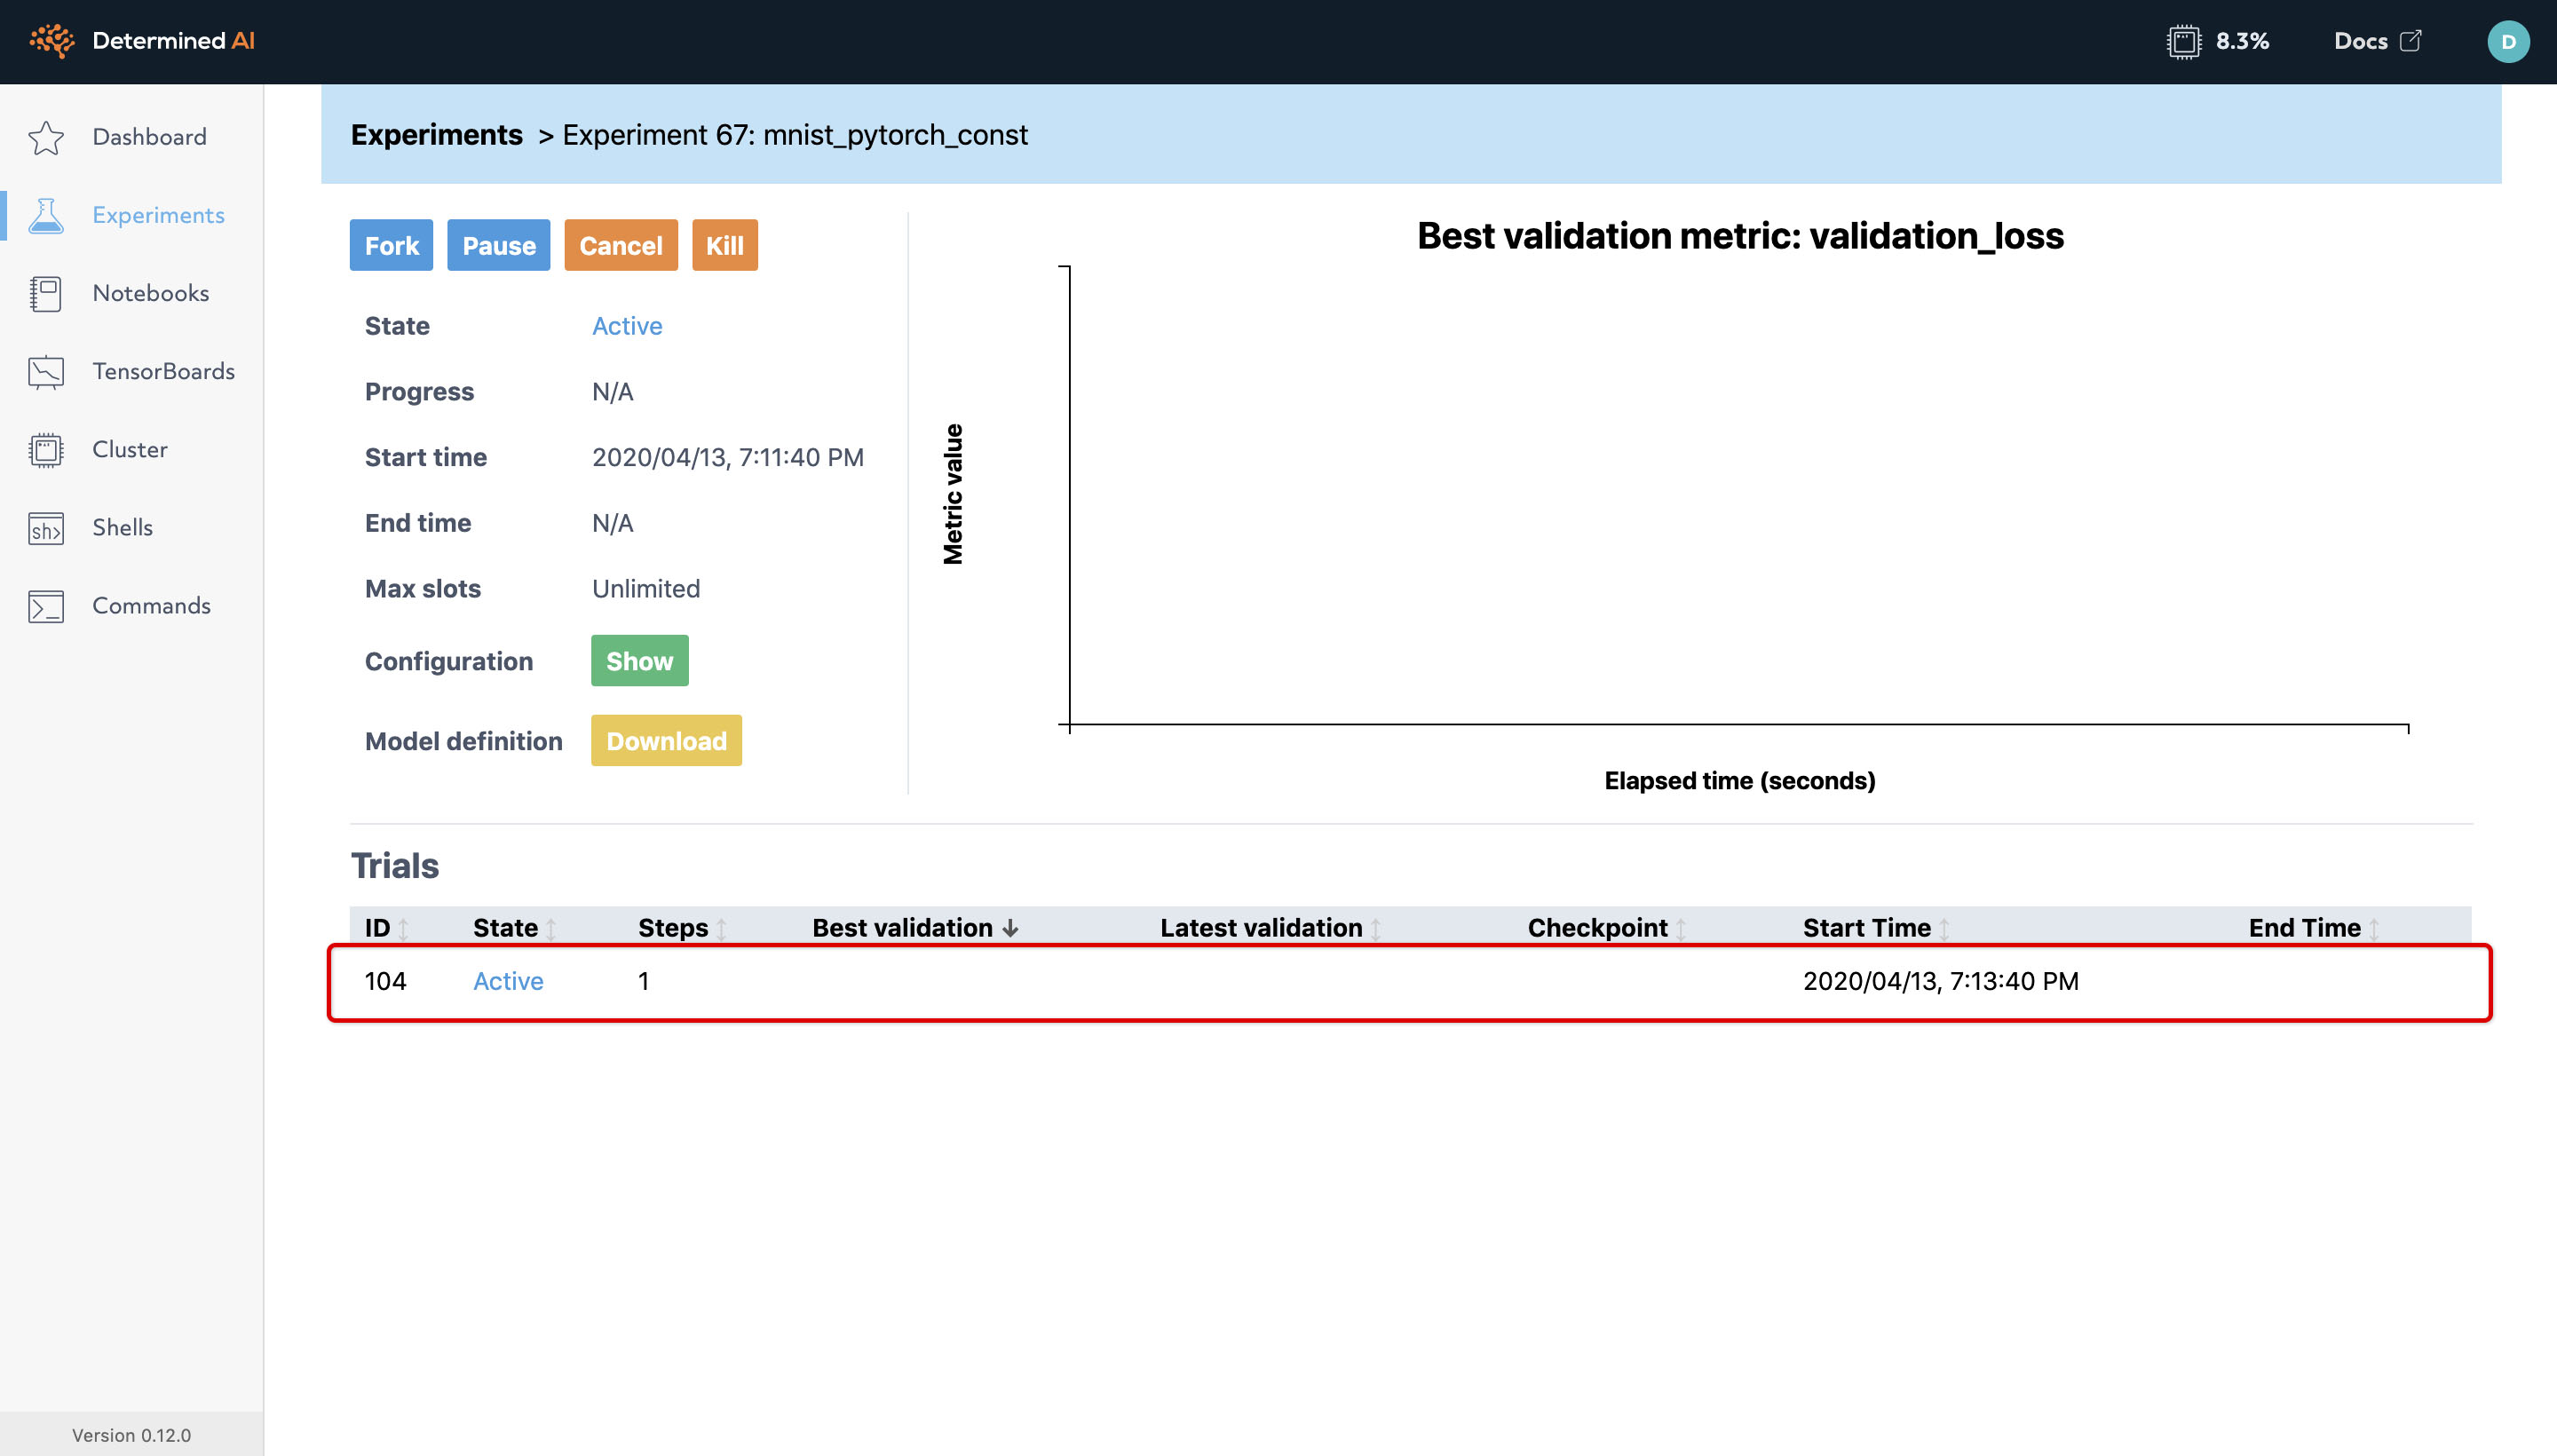
Task: Click the Steps value 1 cell
Action: 643,981
